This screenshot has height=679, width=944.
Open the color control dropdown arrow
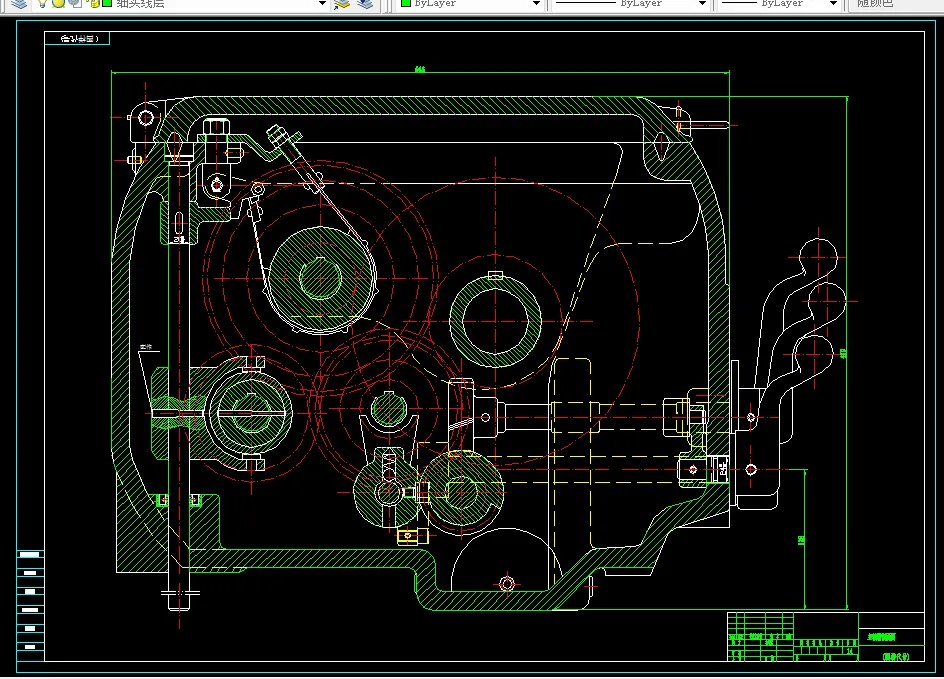coord(536,4)
